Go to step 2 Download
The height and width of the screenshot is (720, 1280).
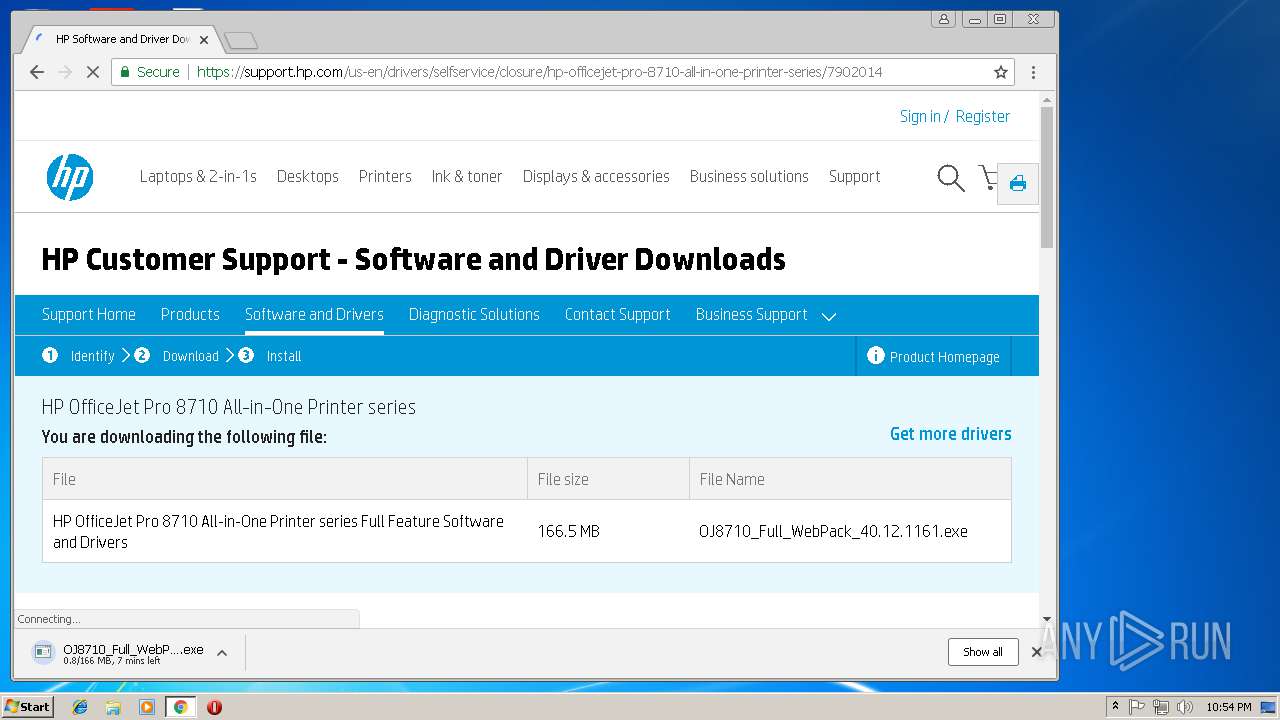(177, 356)
